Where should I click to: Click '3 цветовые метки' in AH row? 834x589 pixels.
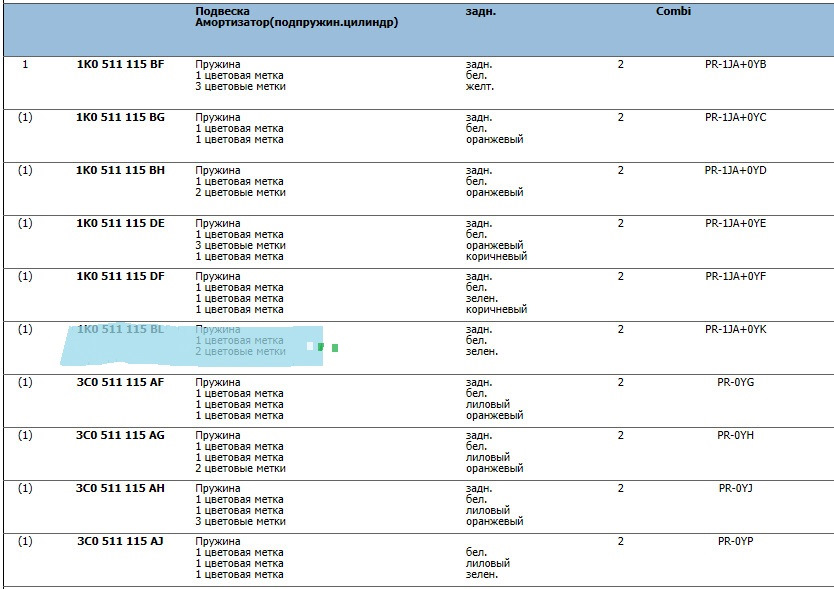240,521
